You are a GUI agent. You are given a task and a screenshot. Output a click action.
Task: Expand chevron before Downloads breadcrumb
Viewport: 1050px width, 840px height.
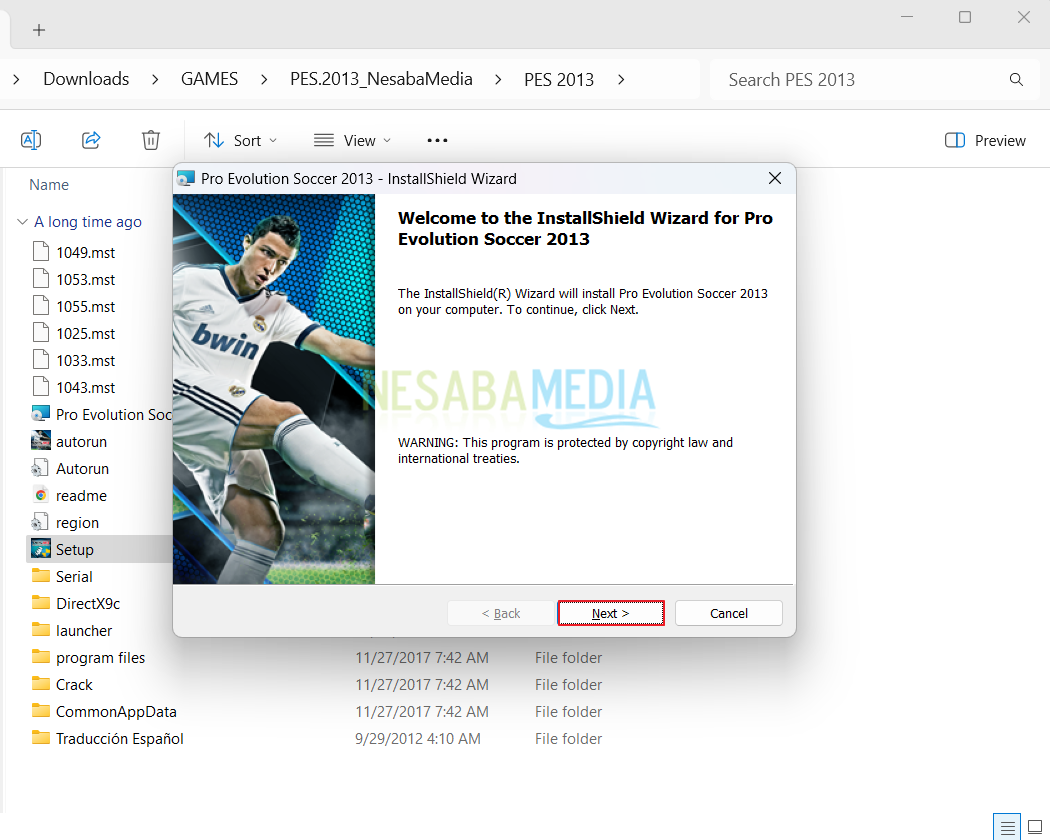point(17,80)
